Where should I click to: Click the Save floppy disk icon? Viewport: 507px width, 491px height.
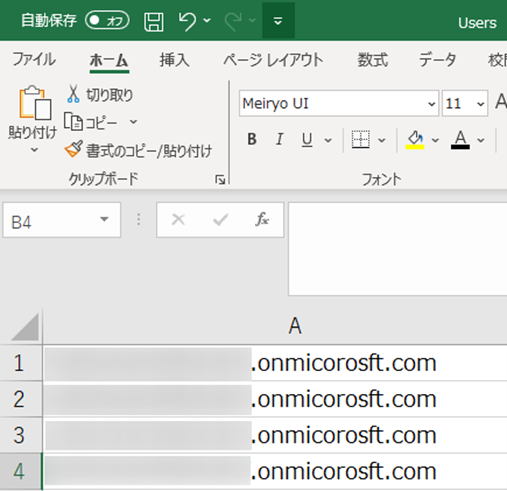click(x=154, y=21)
